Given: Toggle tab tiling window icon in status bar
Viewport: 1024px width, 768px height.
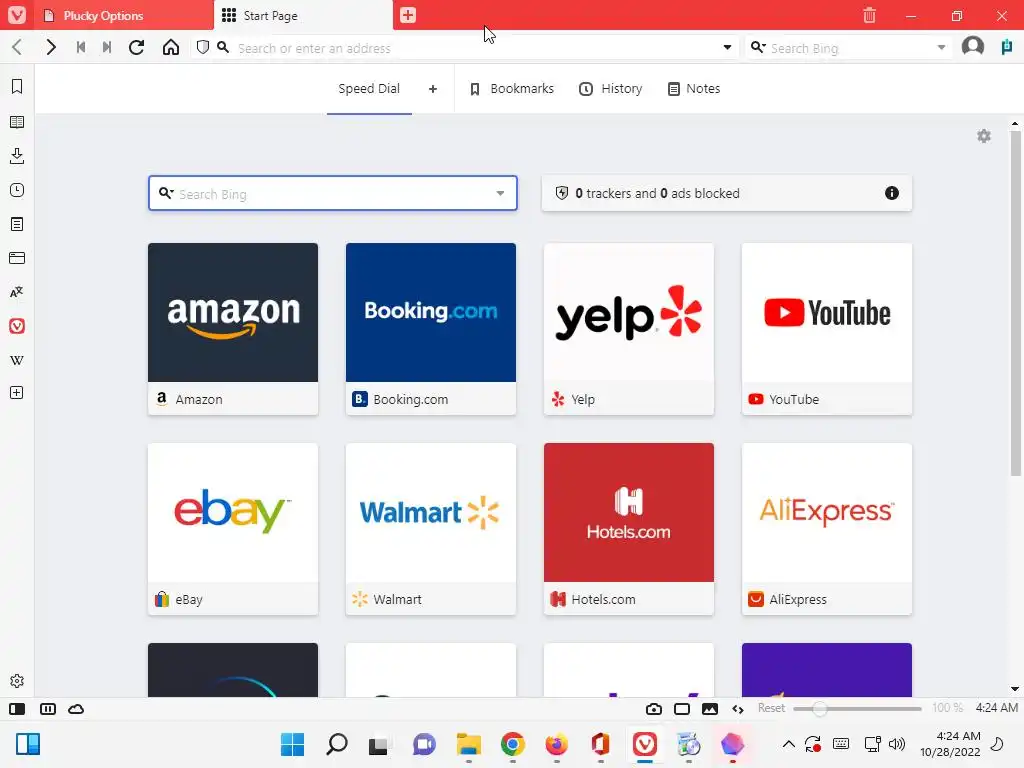Looking at the screenshot, I should (682, 709).
